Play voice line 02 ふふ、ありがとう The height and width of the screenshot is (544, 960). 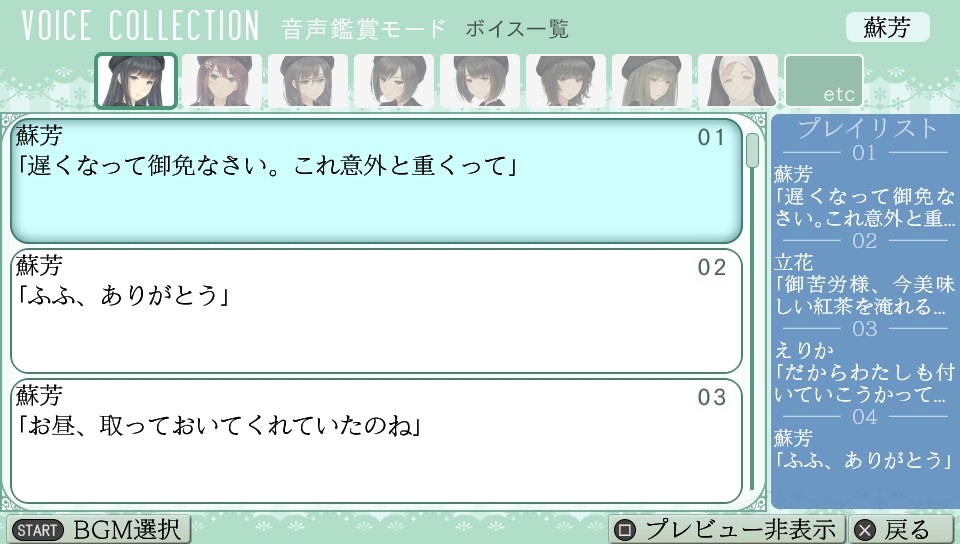point(377,311)
